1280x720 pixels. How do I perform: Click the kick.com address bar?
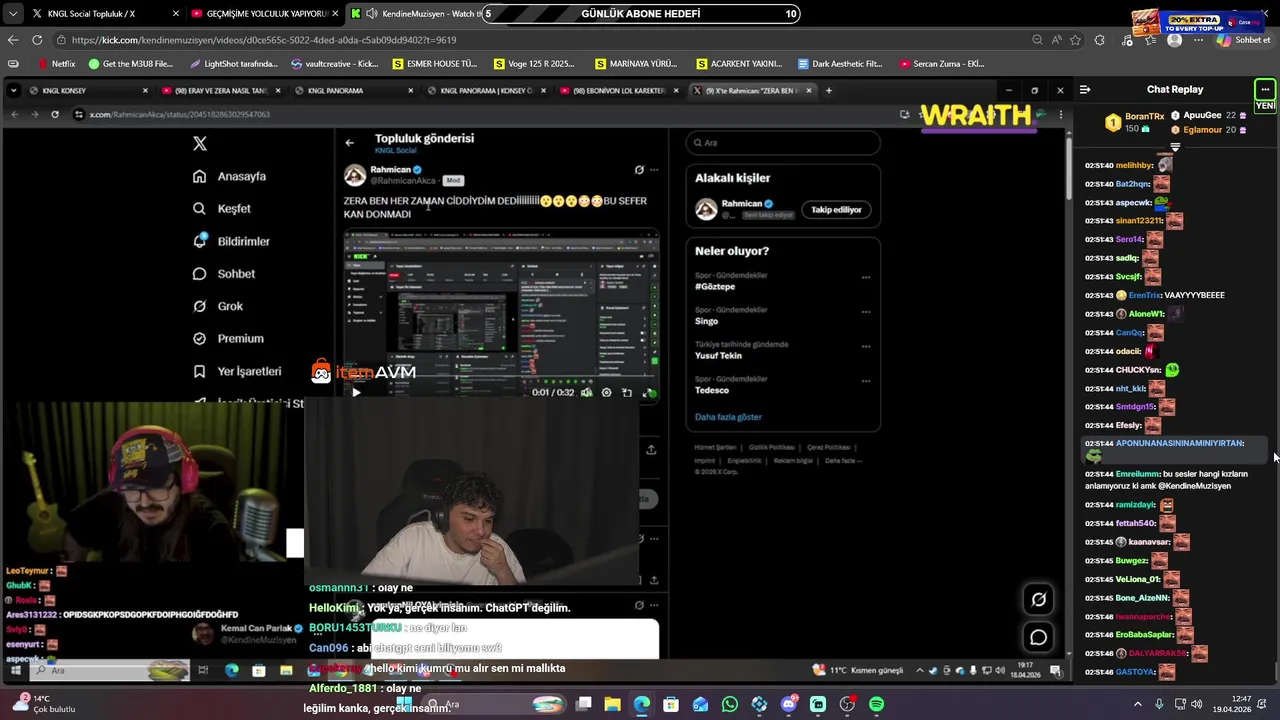point(540,40)
